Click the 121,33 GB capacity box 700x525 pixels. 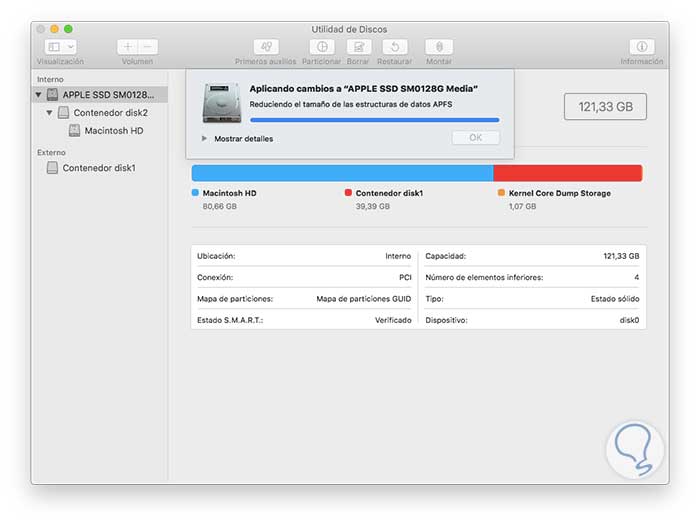(605, 107)
